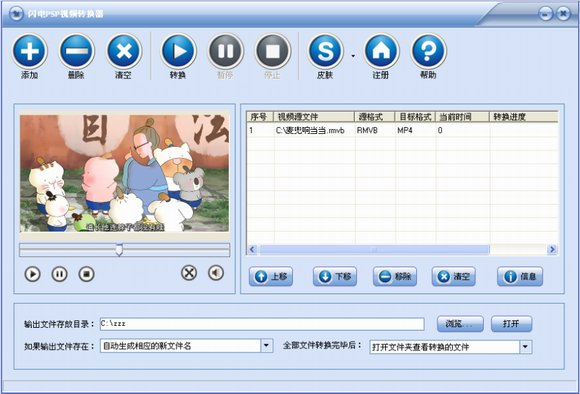Stop the preview video in player
This screenshot has width=580, height=394.
pyautogui.click(x=87, y=274)
